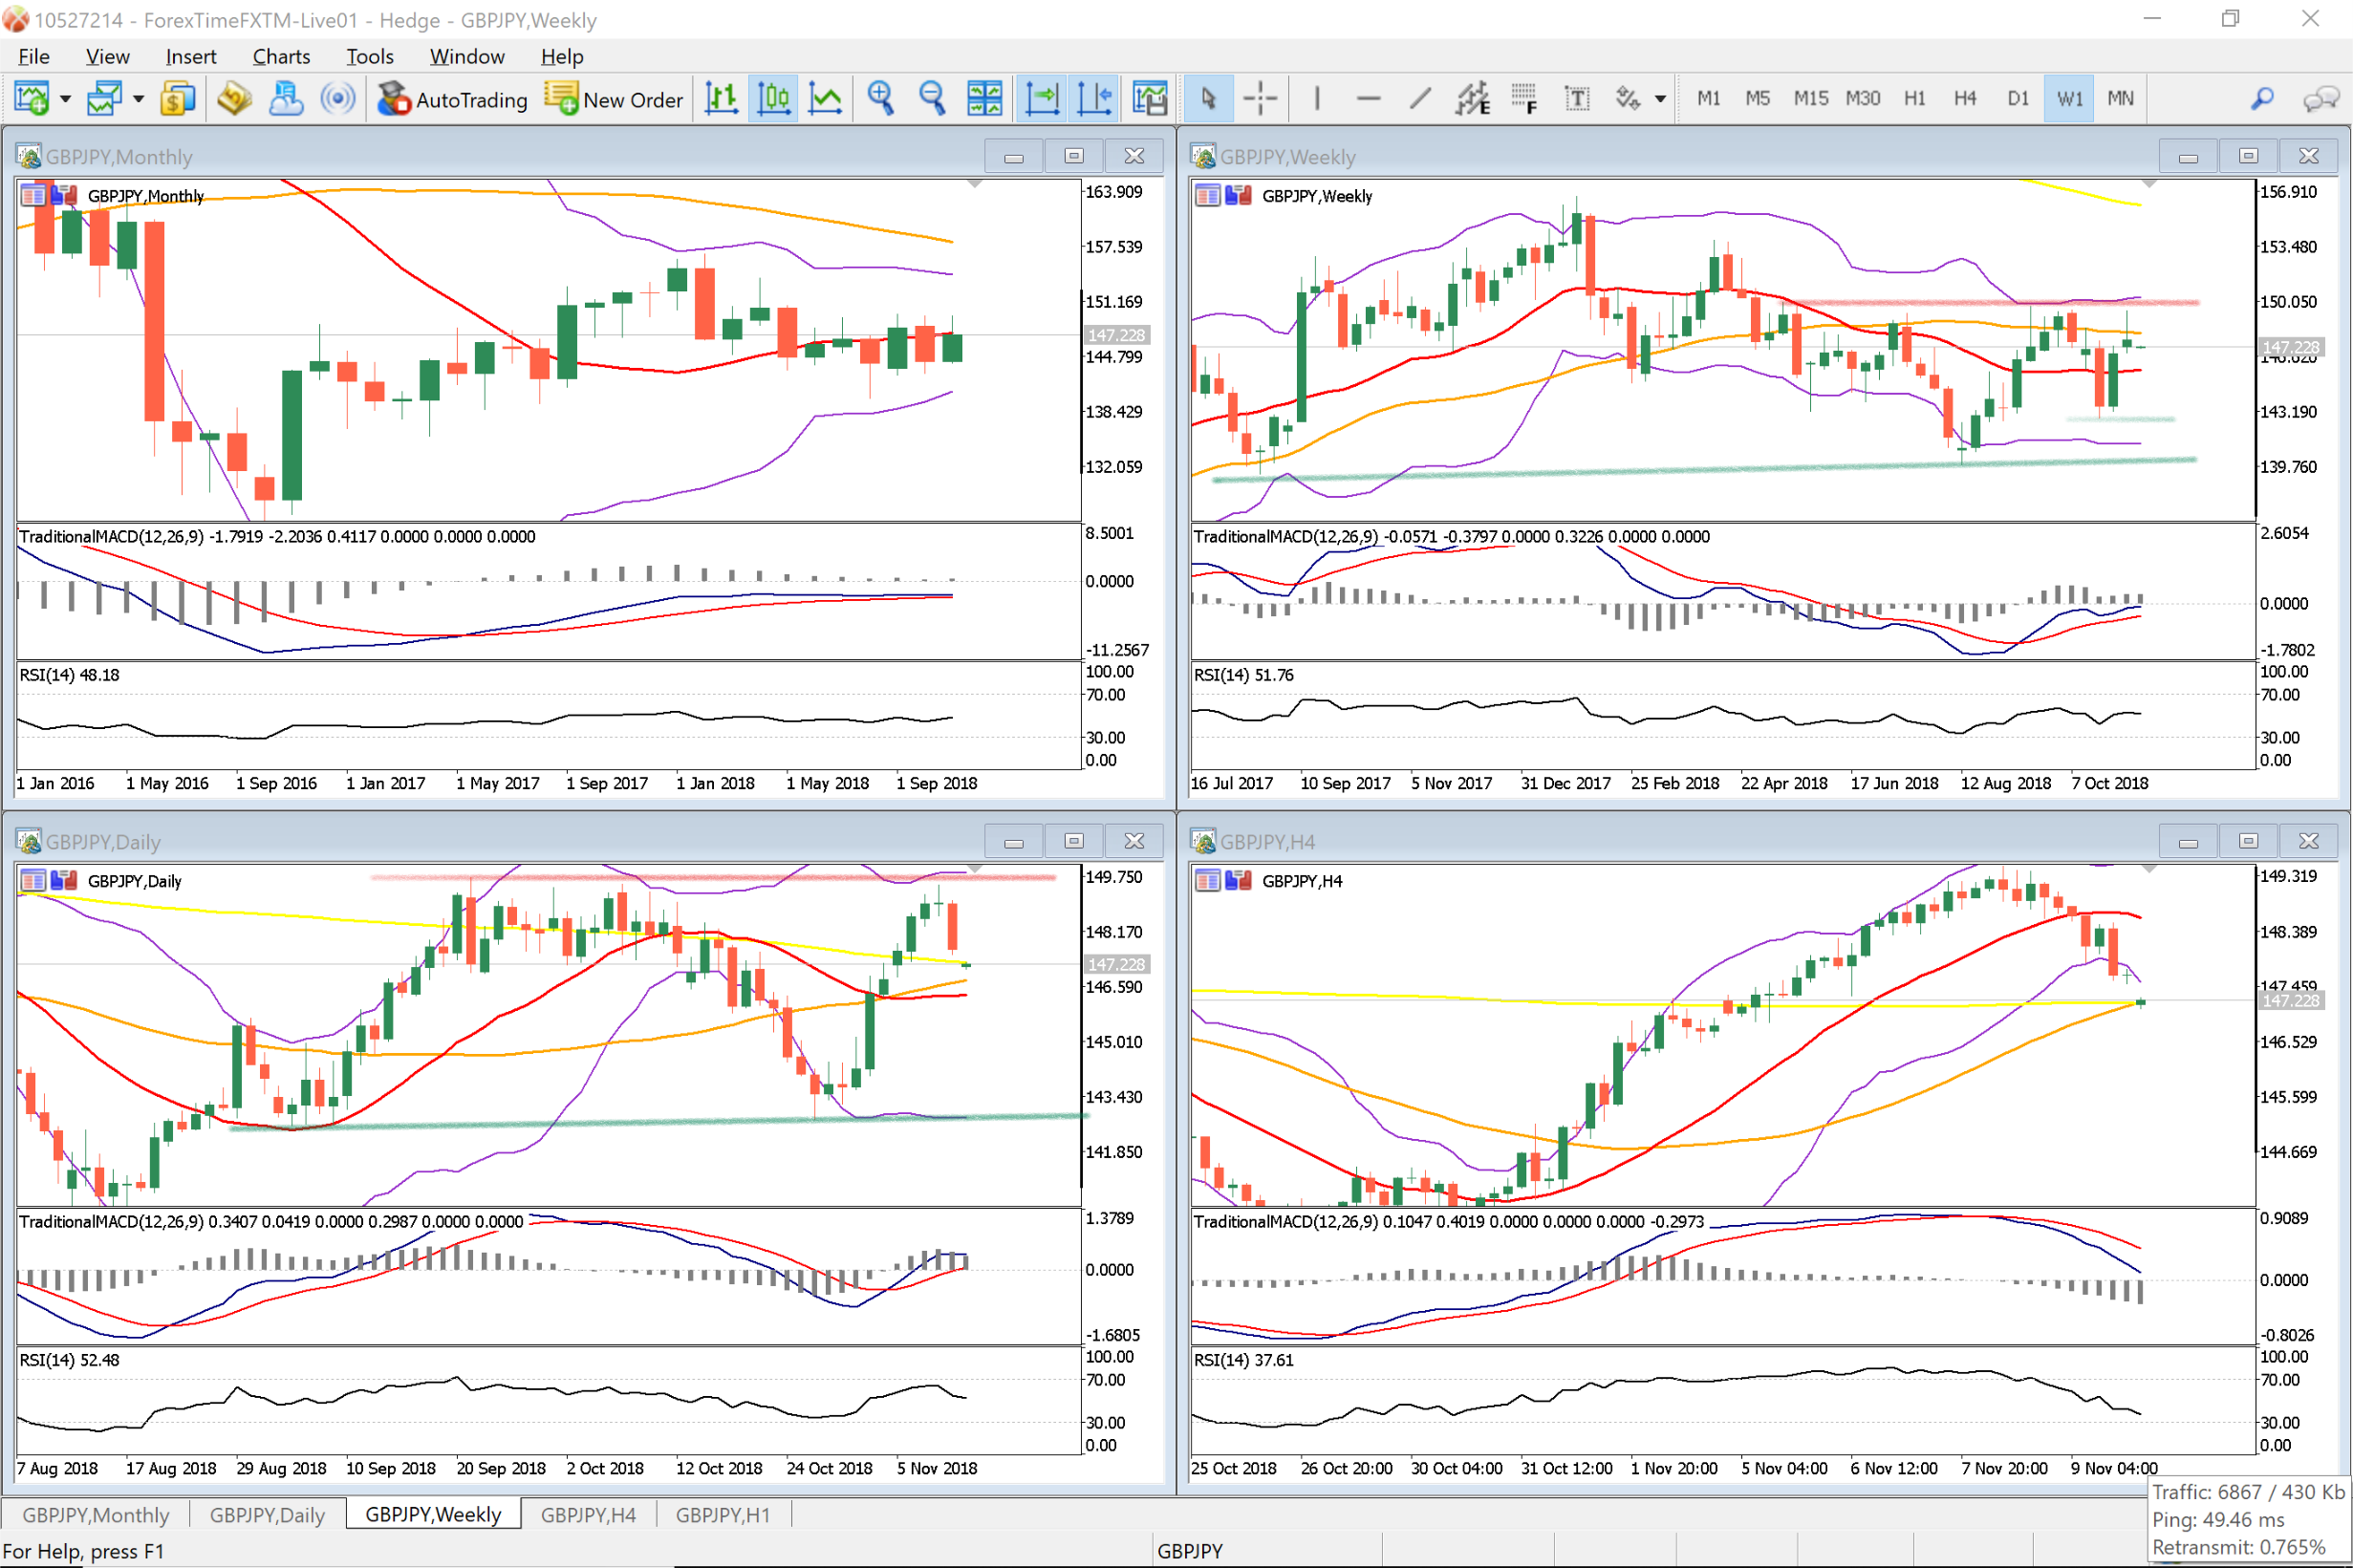Expand the profiles dropdown arrow
This screenshot has height=1568, width=2353.
click(x=139, y=98)
